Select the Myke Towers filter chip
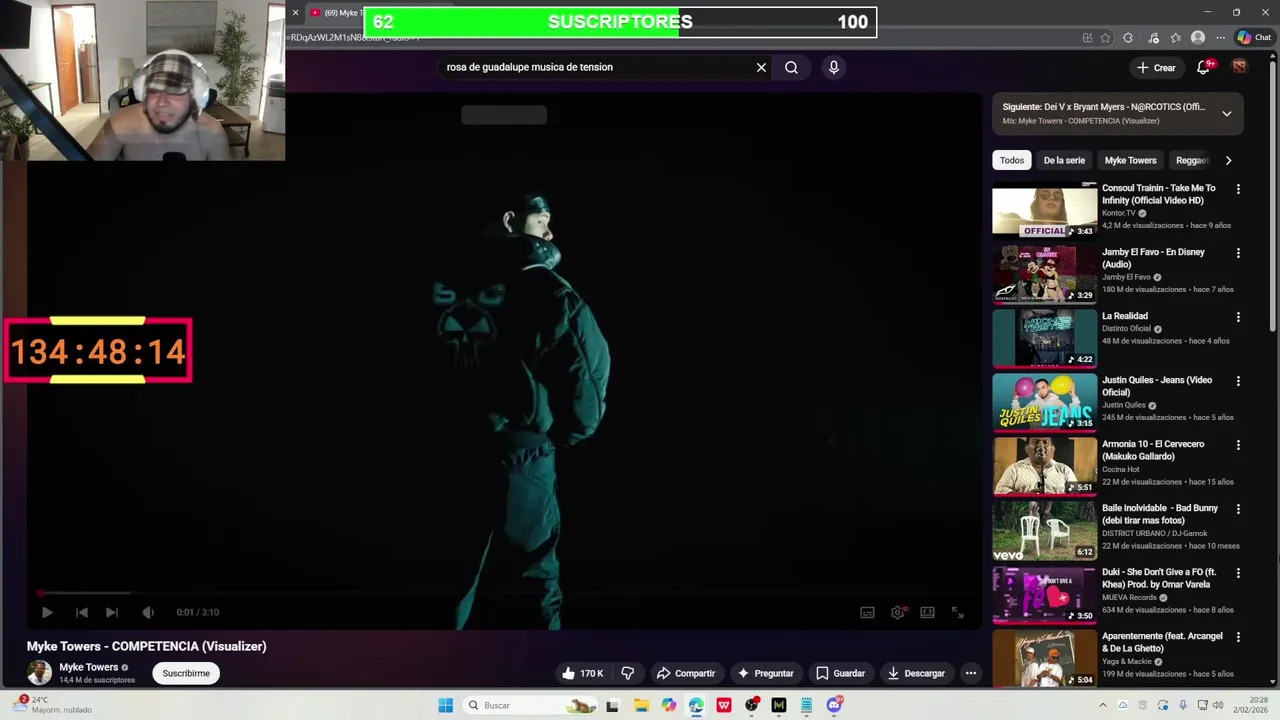The height and width of the screenshot is (720, 1280). tap(1130, 160)
